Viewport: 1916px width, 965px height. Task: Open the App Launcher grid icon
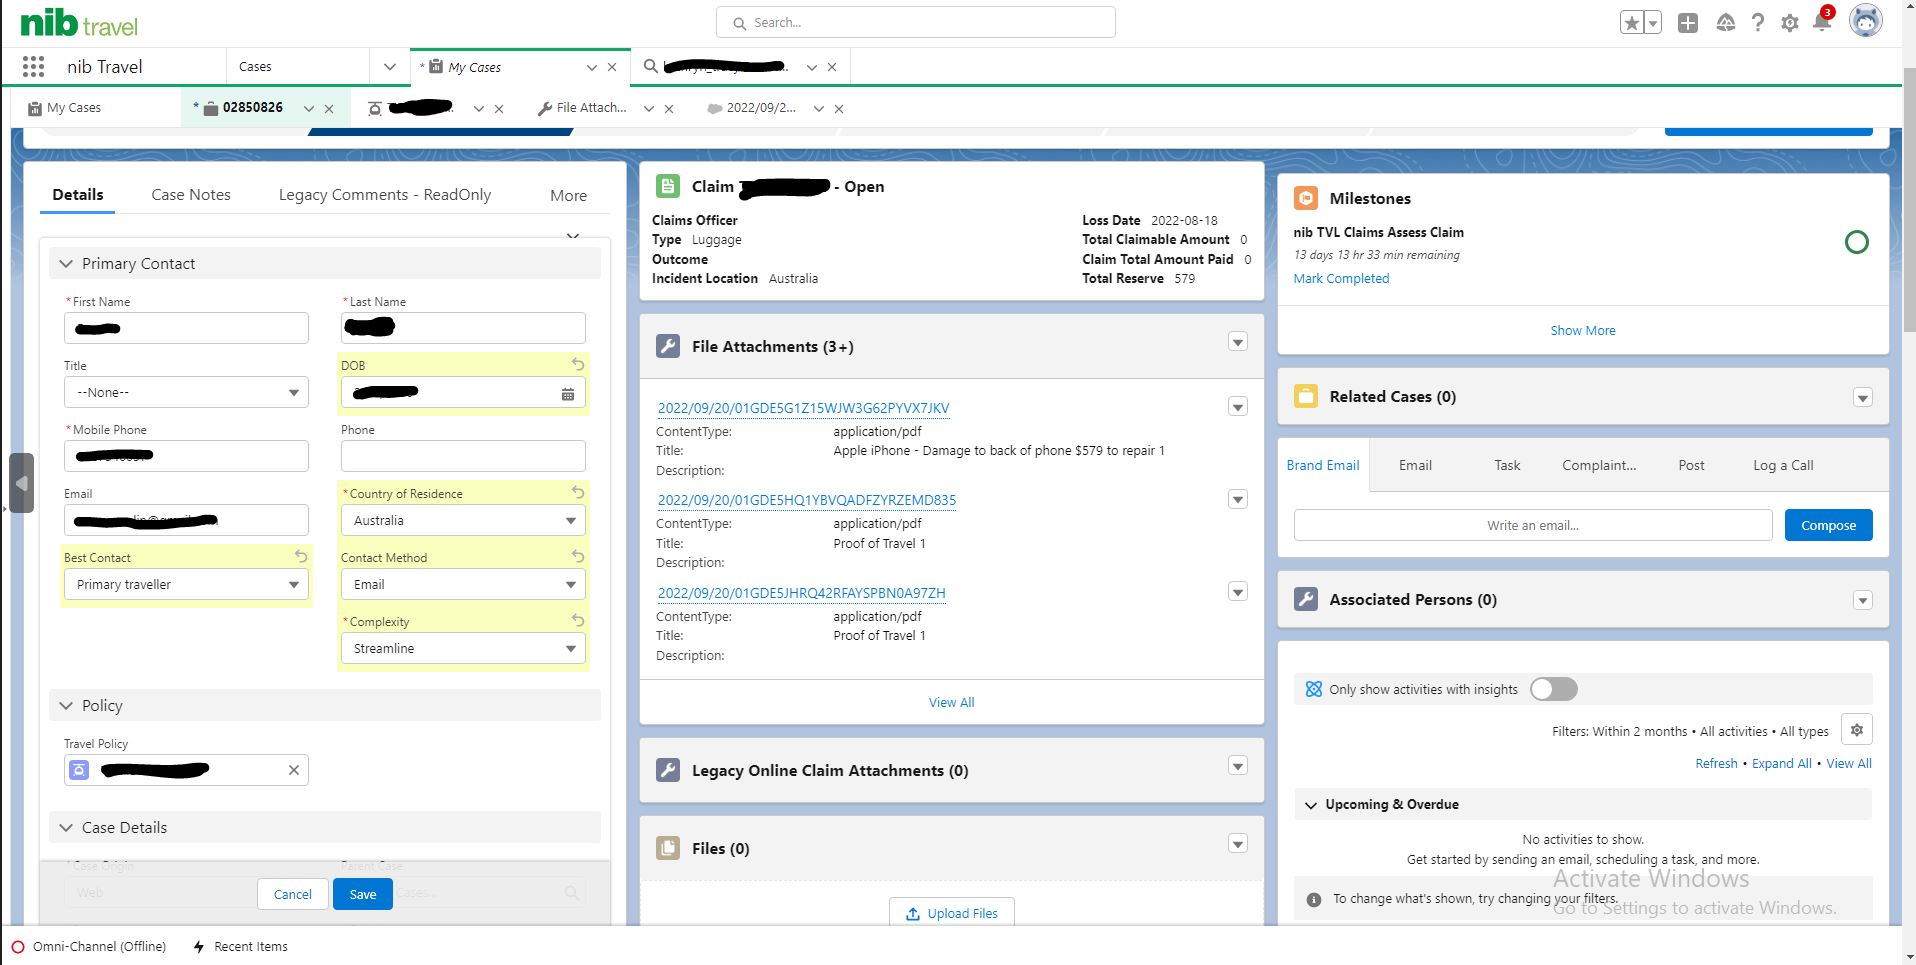33,66
